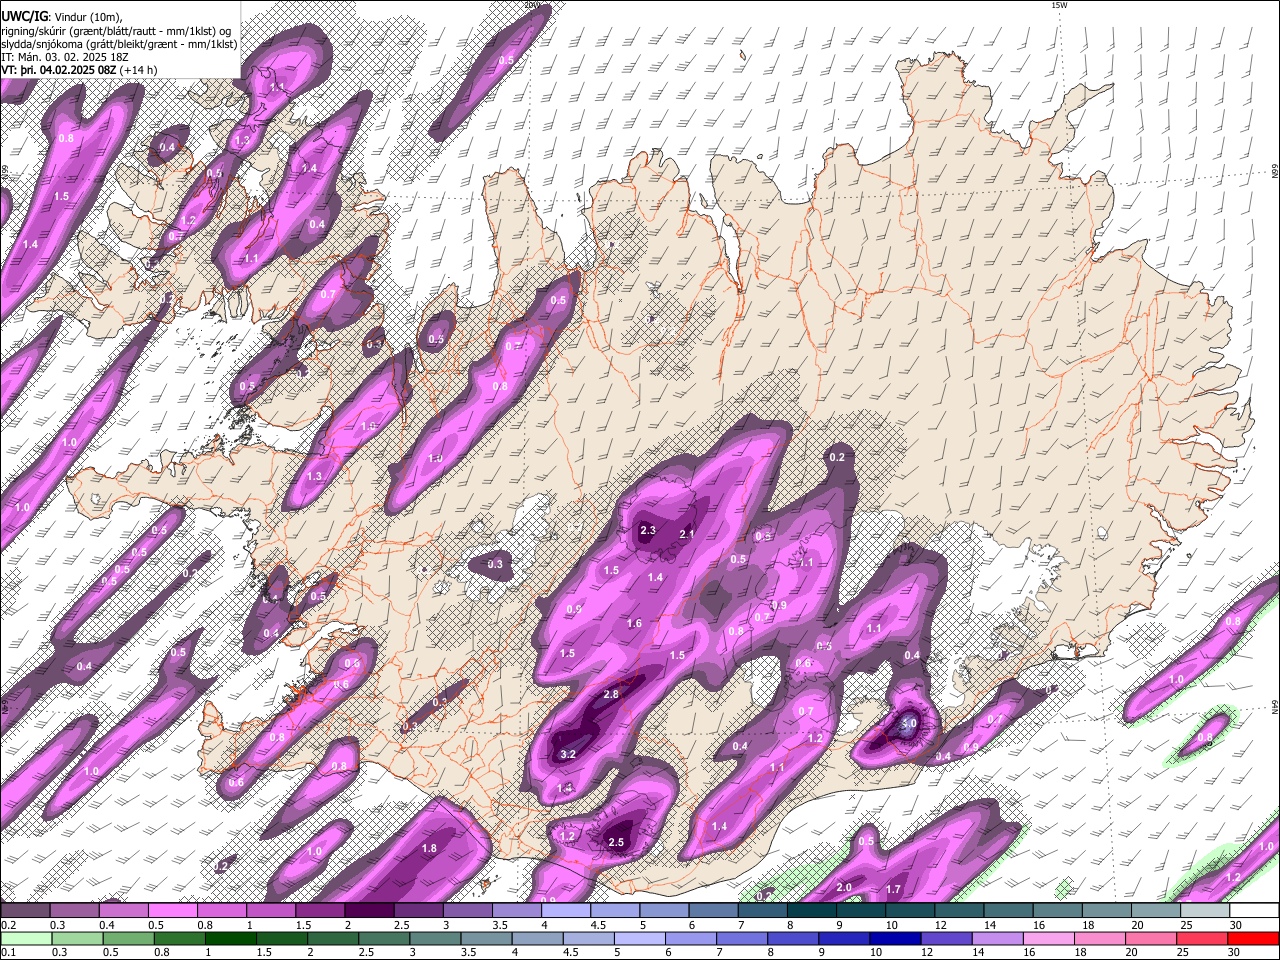
Task: Click the 2.3 value in the central highlands
Action: click(647, 530)
